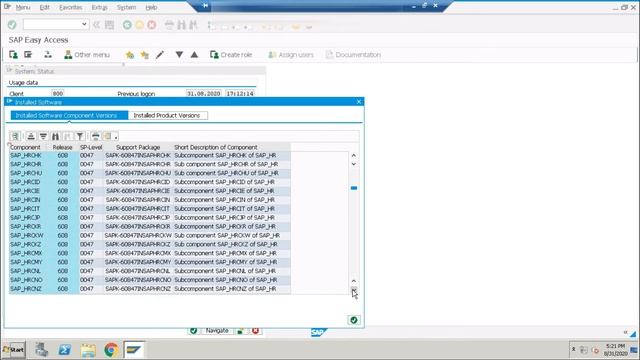Screen dimensions: 640x360
Task: Close the Installed Software dialog
Action: coord(359,102)
